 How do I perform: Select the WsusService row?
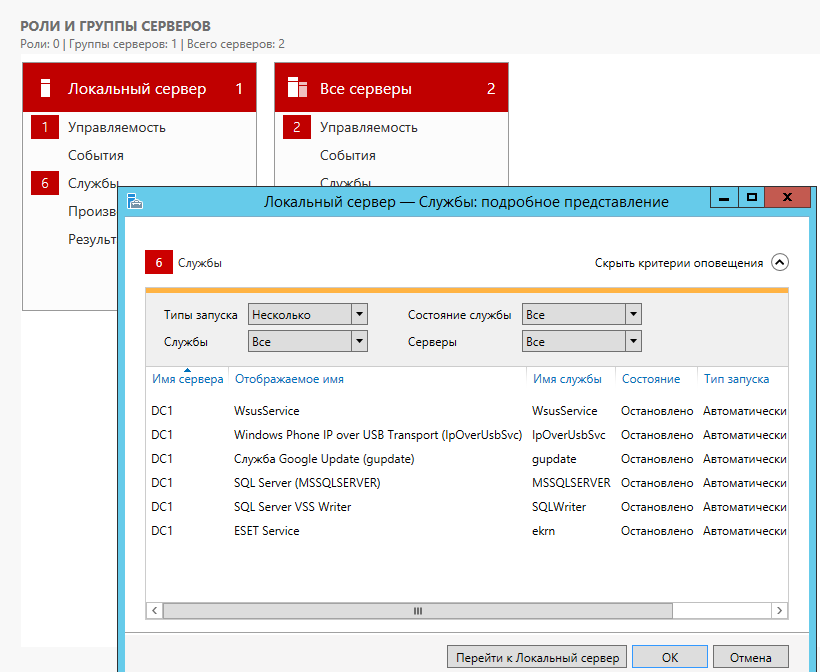click(467, 411)
